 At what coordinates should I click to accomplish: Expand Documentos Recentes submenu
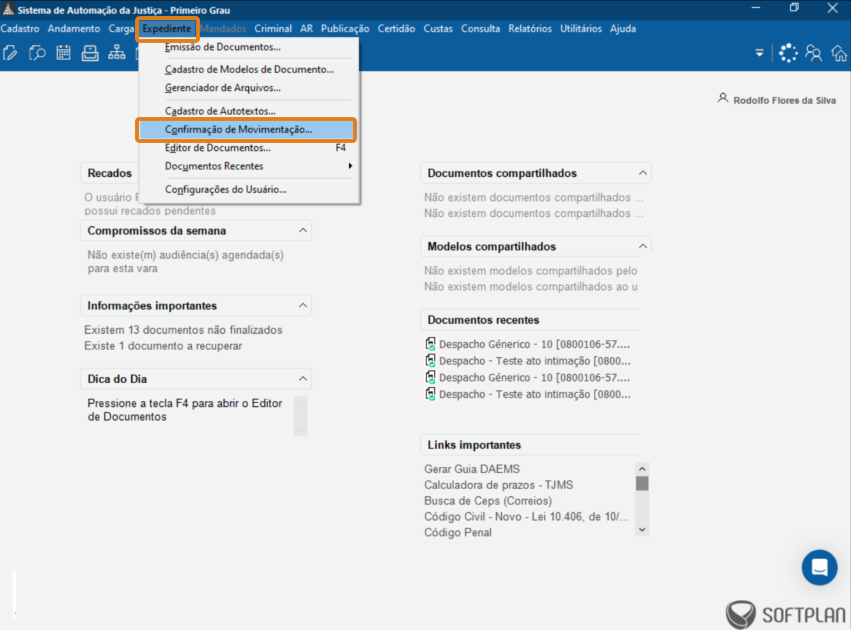tap(249, 166)
